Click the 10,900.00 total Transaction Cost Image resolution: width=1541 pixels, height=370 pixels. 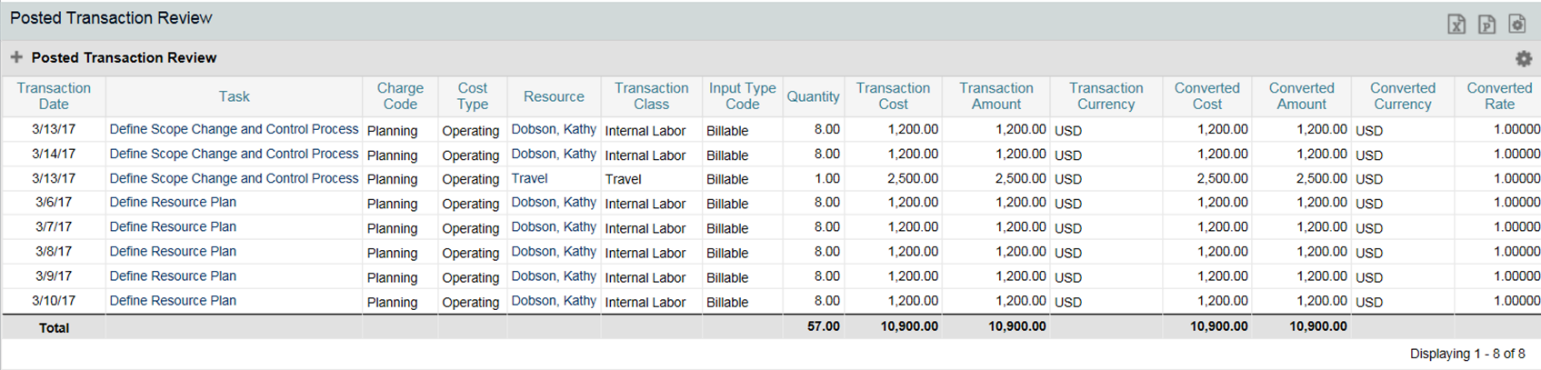tap(909, 326)
